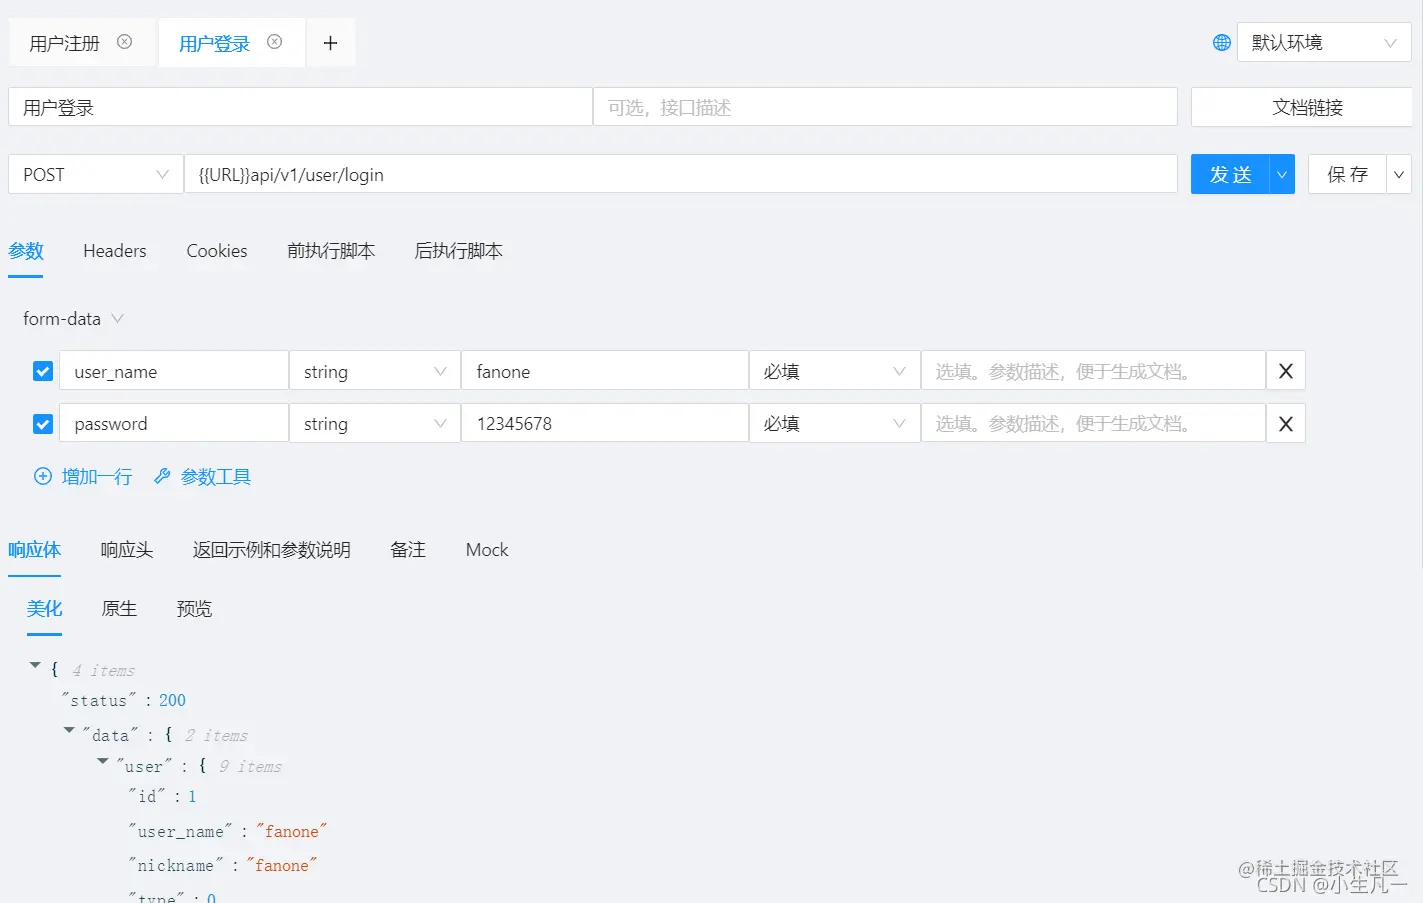The image size is (1423, 903).
Task: Click the plus icon beside 增加一行
Action: coord(42,477)
